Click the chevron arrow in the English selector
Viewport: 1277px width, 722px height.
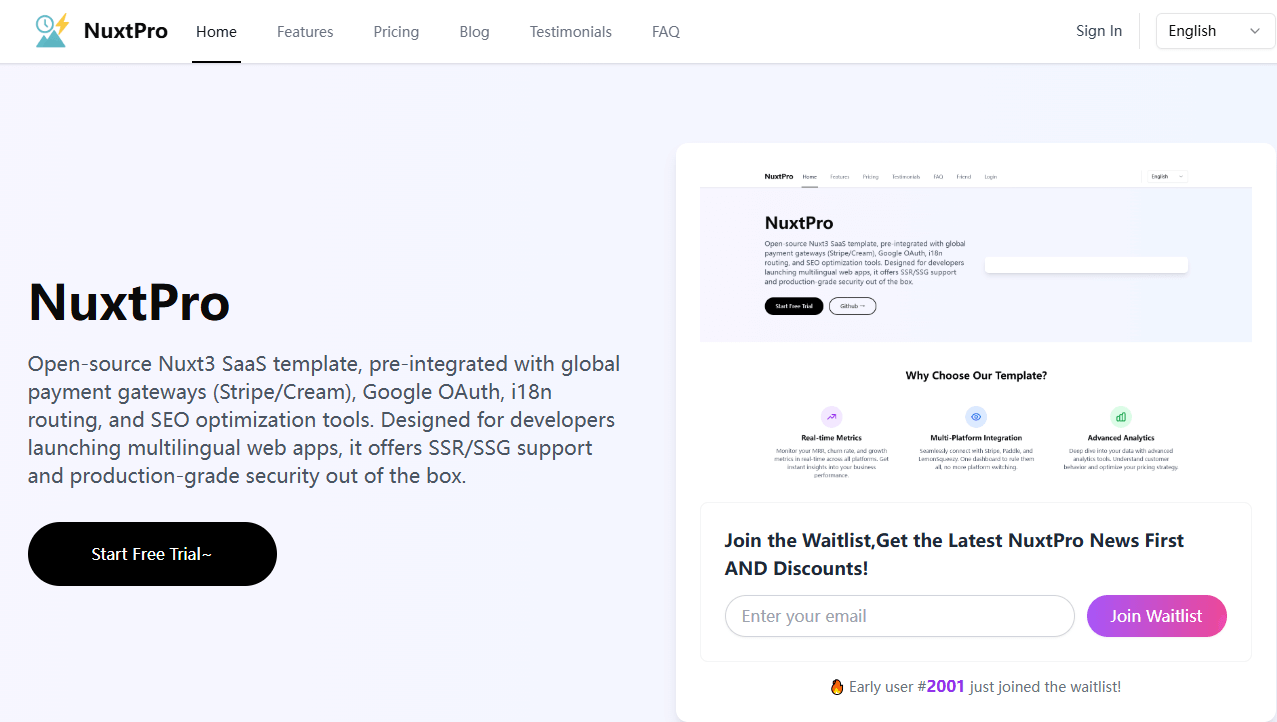[x=1255, y=31]
